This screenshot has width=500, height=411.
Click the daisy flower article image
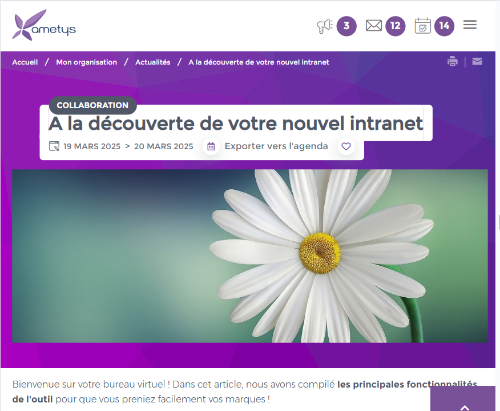250,256
